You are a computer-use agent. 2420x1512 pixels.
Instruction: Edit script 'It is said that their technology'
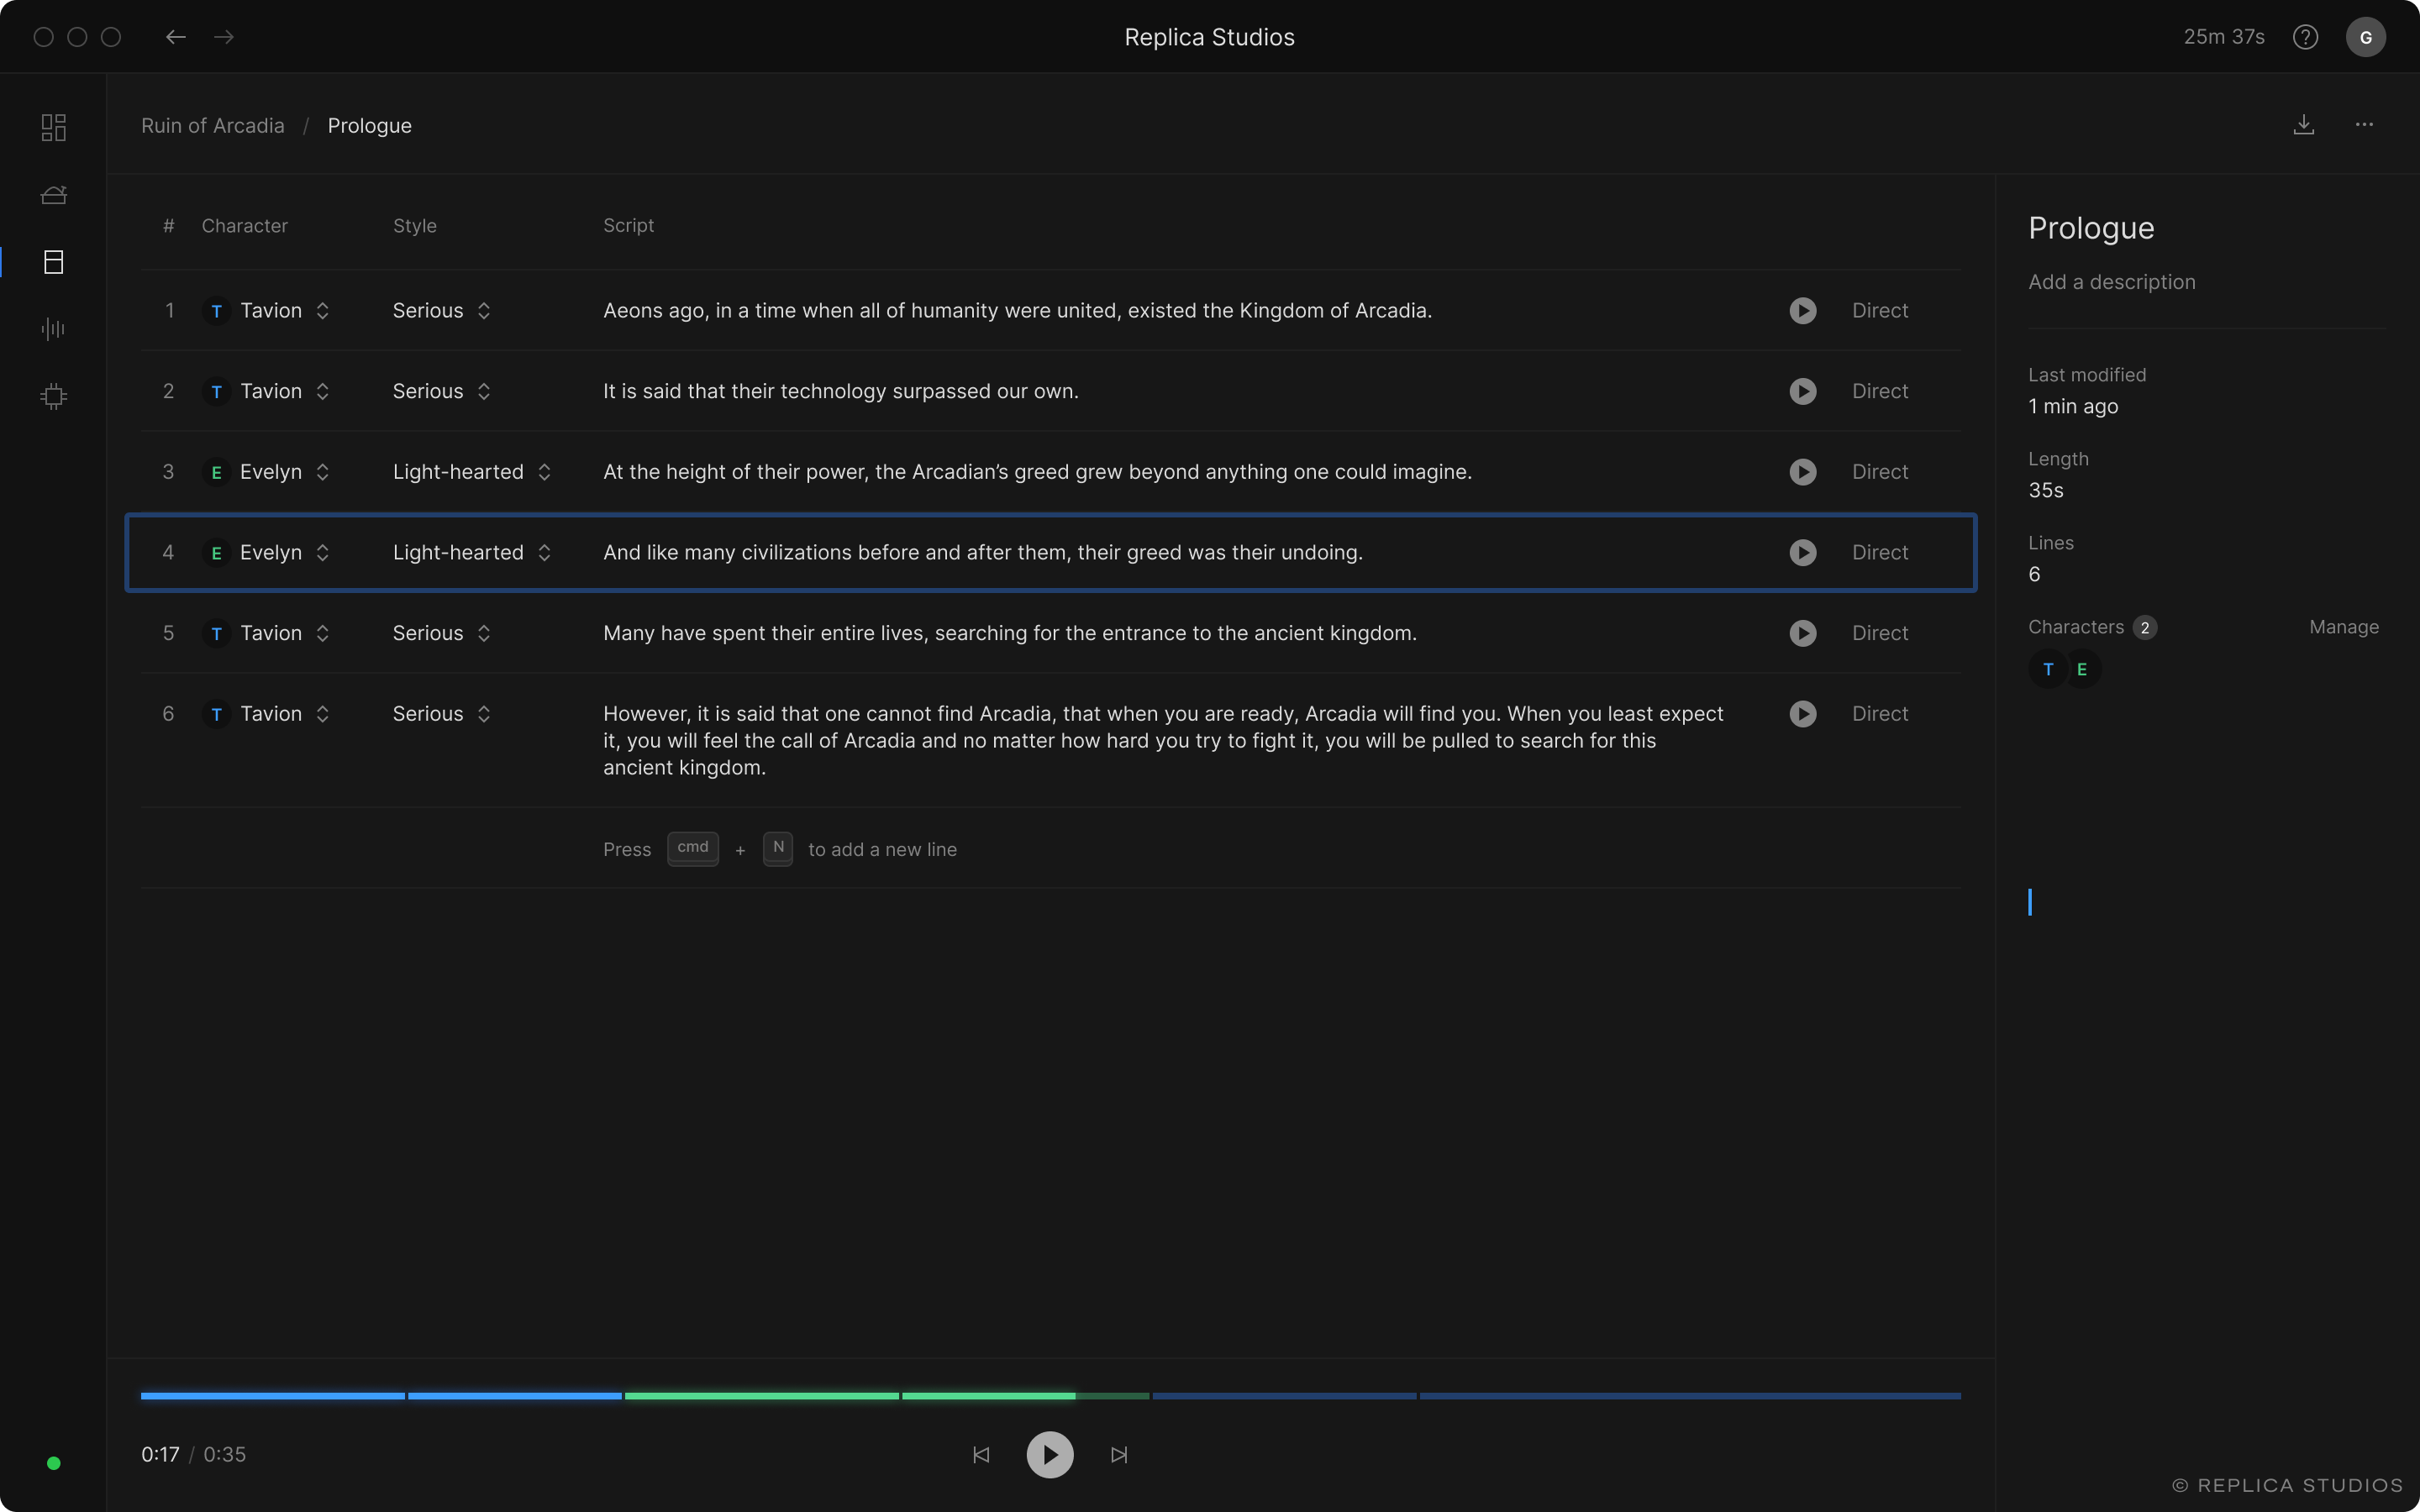(840, 391)
